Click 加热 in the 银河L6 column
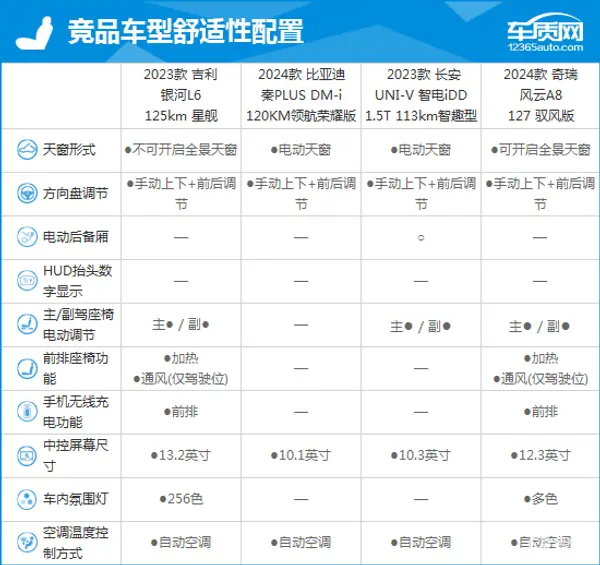This screenshot has width=600, height=565. (x=181, y=358)
